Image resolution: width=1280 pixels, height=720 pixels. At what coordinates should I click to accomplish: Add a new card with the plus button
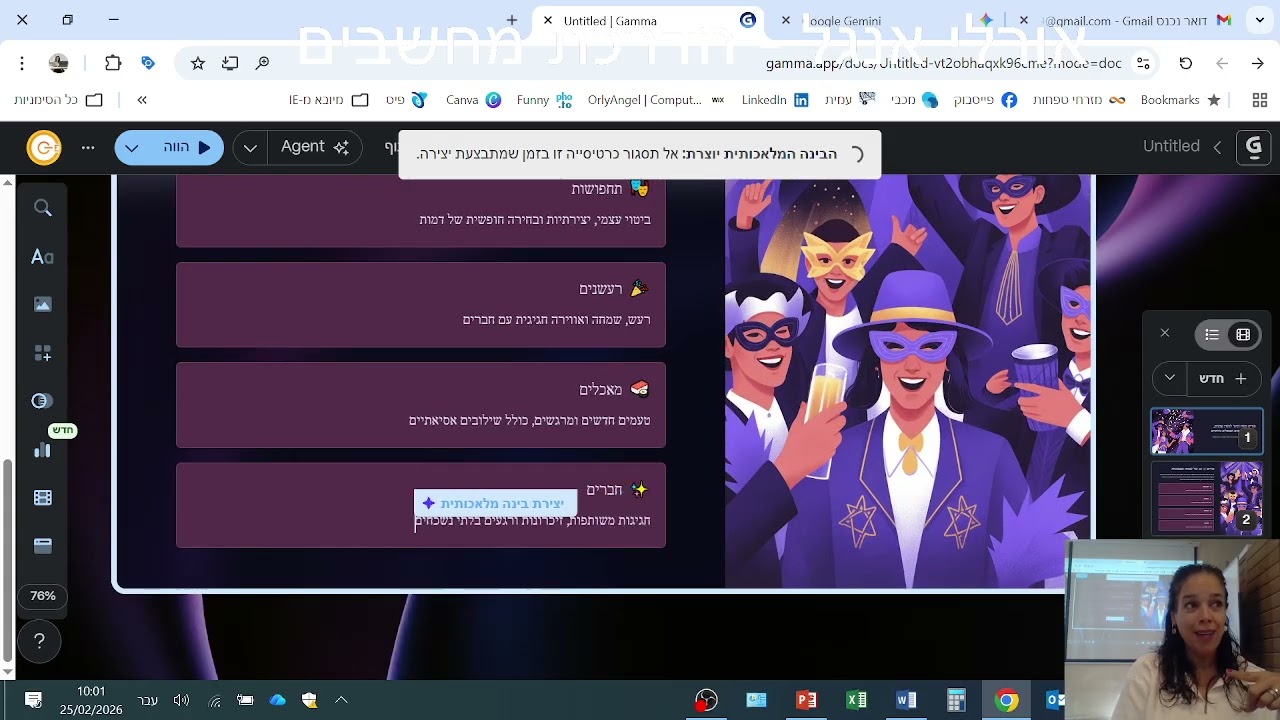pyautogui.click(x=1224, y=379)
